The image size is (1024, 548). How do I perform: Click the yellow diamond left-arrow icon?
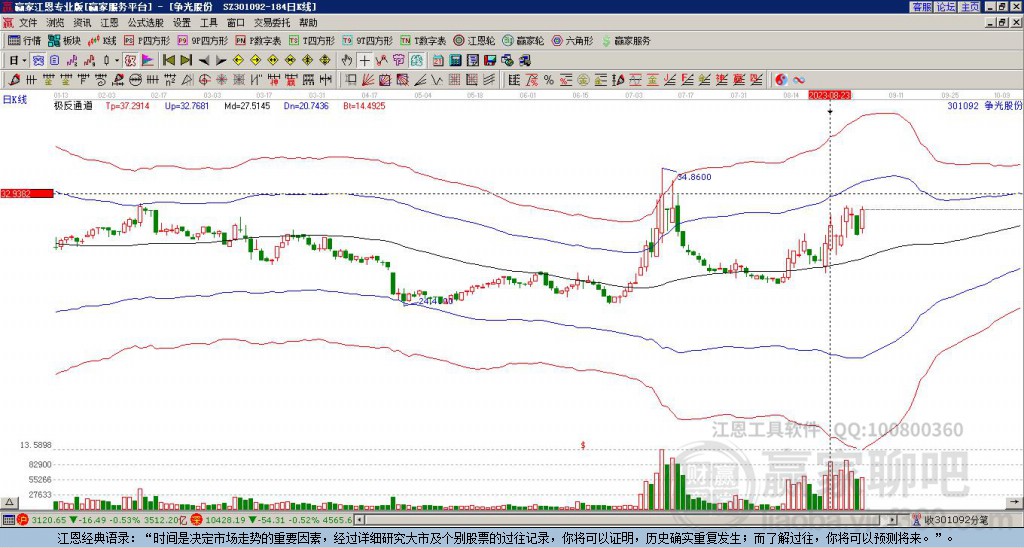[x=238, y=61]
